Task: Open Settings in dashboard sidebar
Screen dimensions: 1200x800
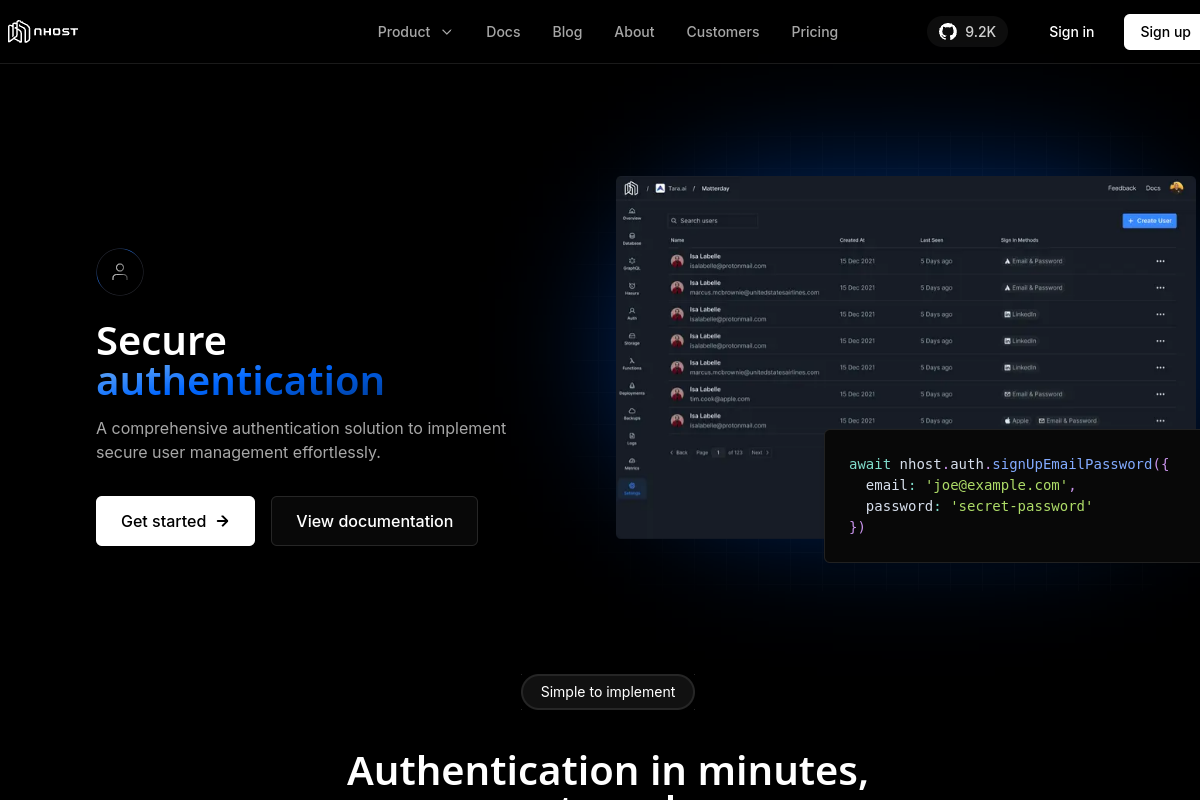Action: [x=632, y=489]
